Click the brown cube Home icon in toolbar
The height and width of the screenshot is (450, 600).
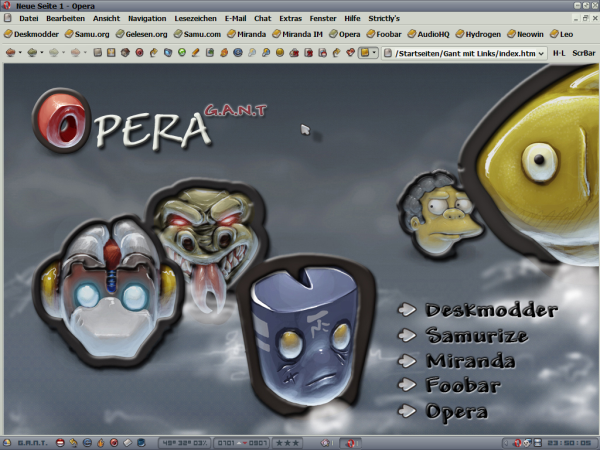click(x=125, y=53)
